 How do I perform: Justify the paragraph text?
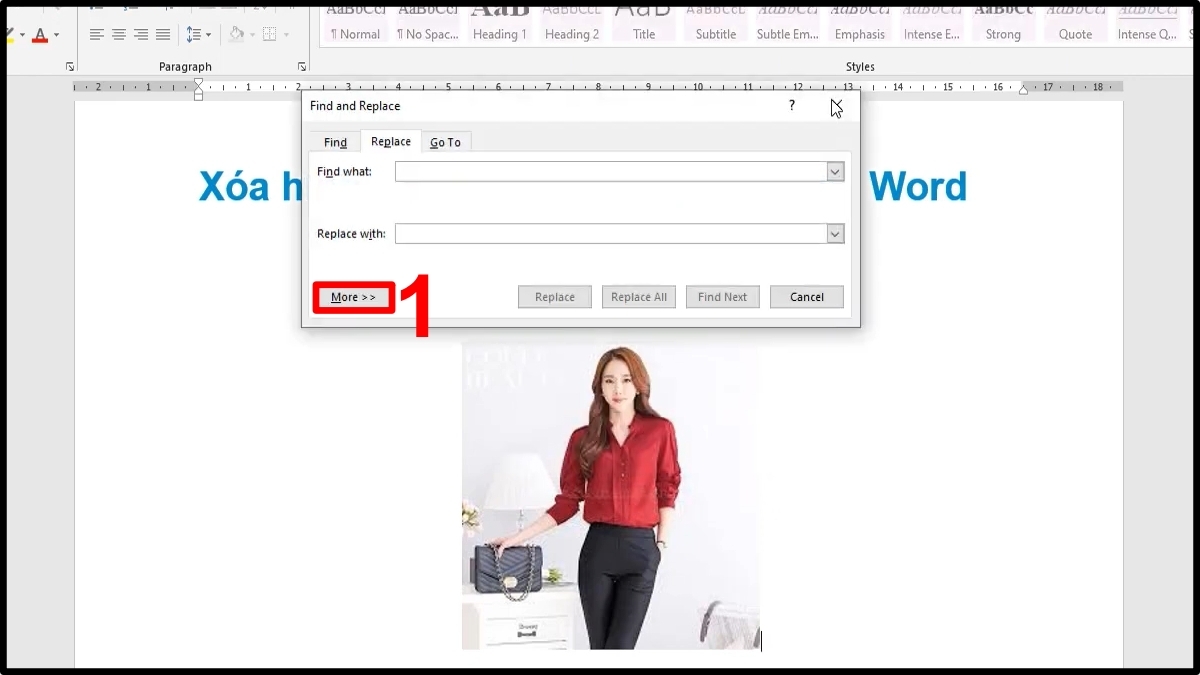pyautogui.click(x=163, y=35)
